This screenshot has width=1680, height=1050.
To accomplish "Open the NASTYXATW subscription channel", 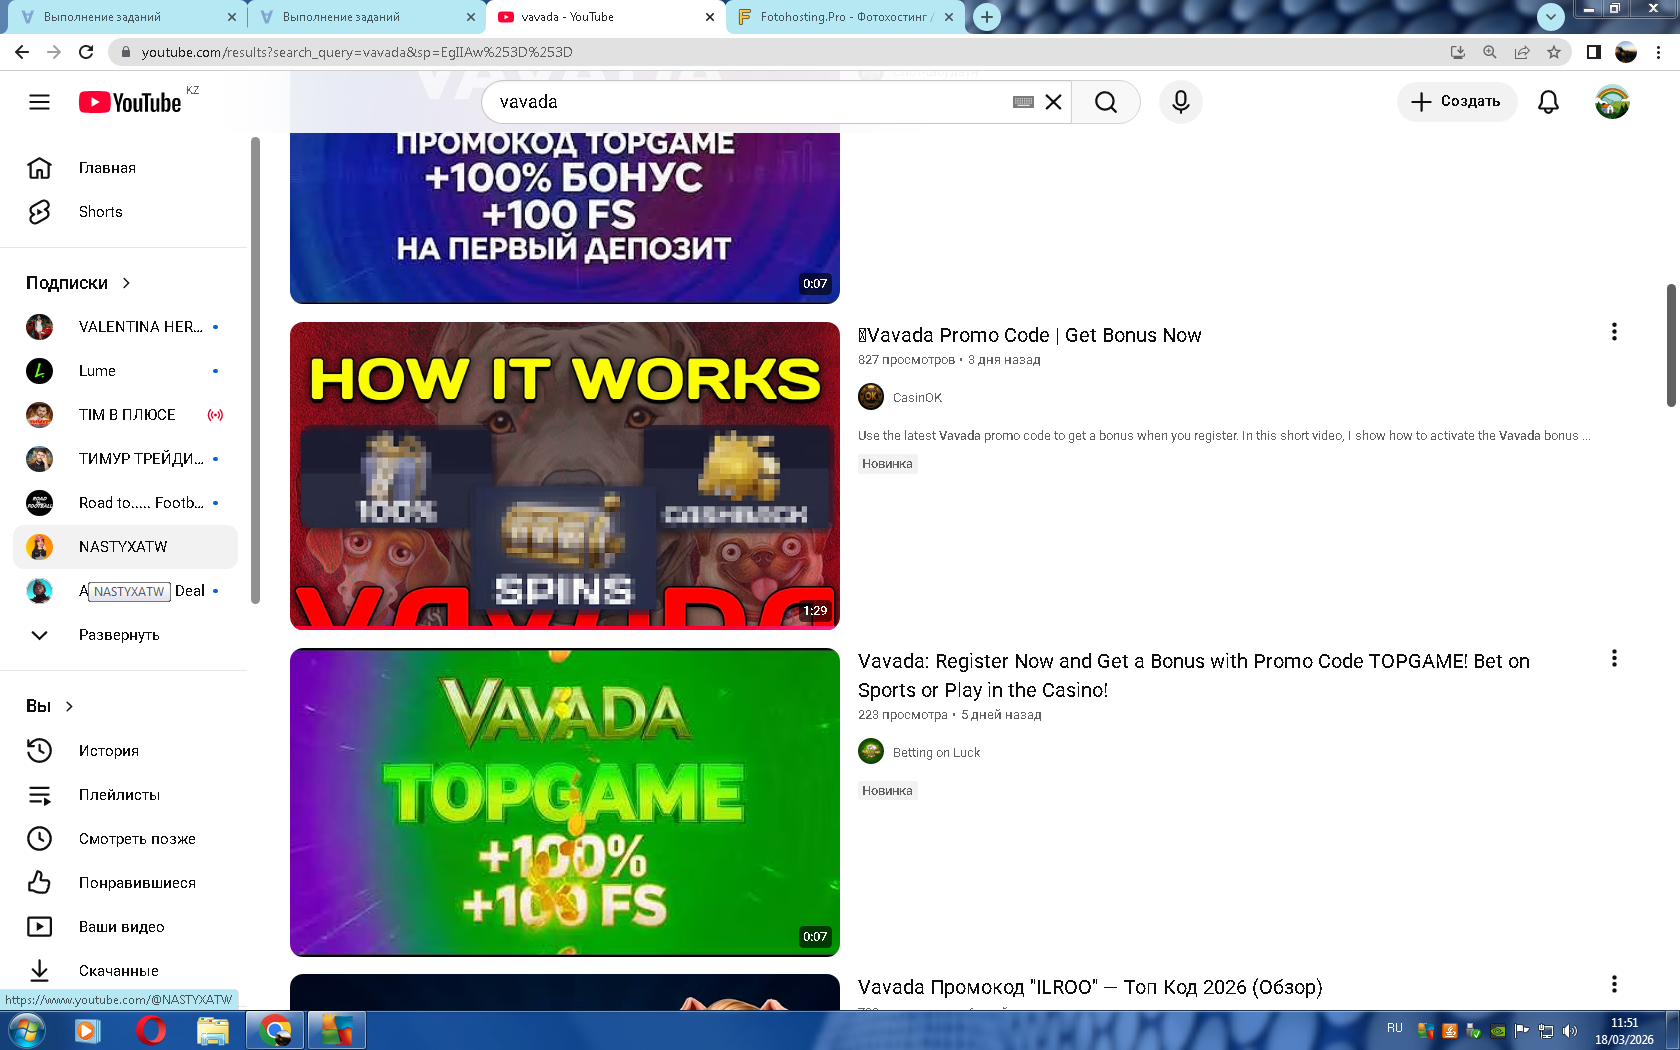I will click(125, 547).
